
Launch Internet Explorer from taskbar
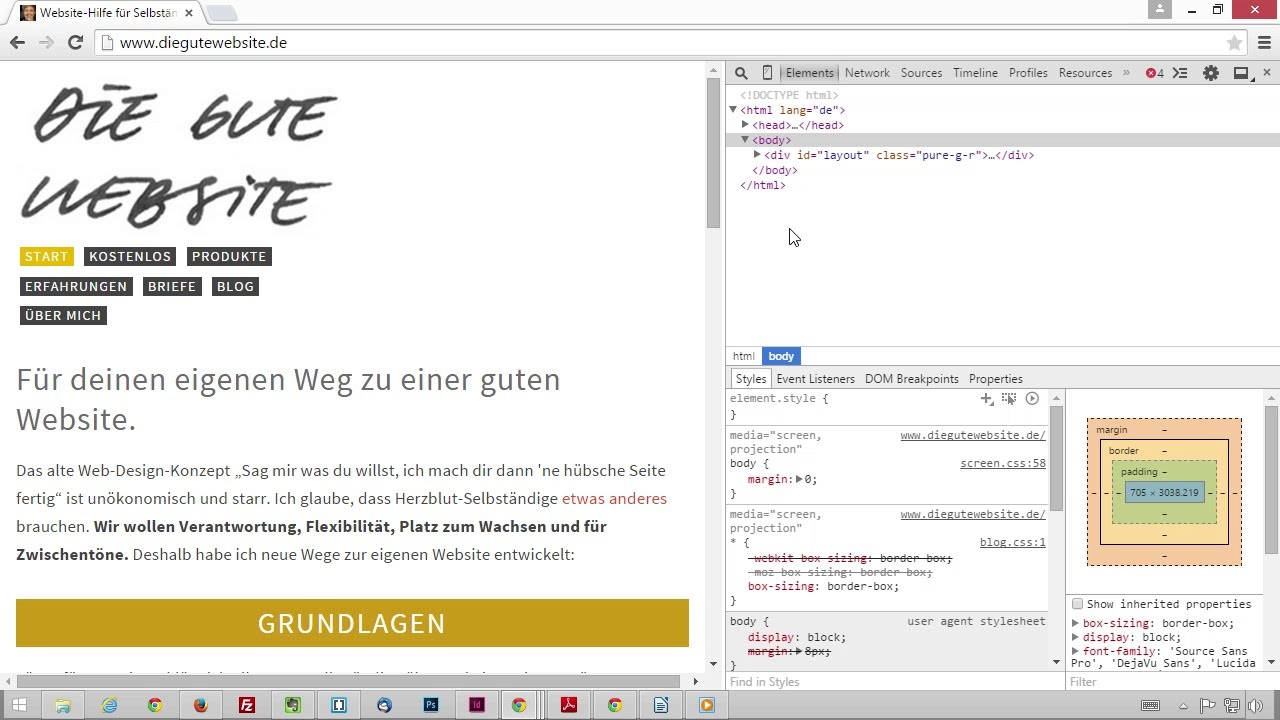tap(109, 705)
